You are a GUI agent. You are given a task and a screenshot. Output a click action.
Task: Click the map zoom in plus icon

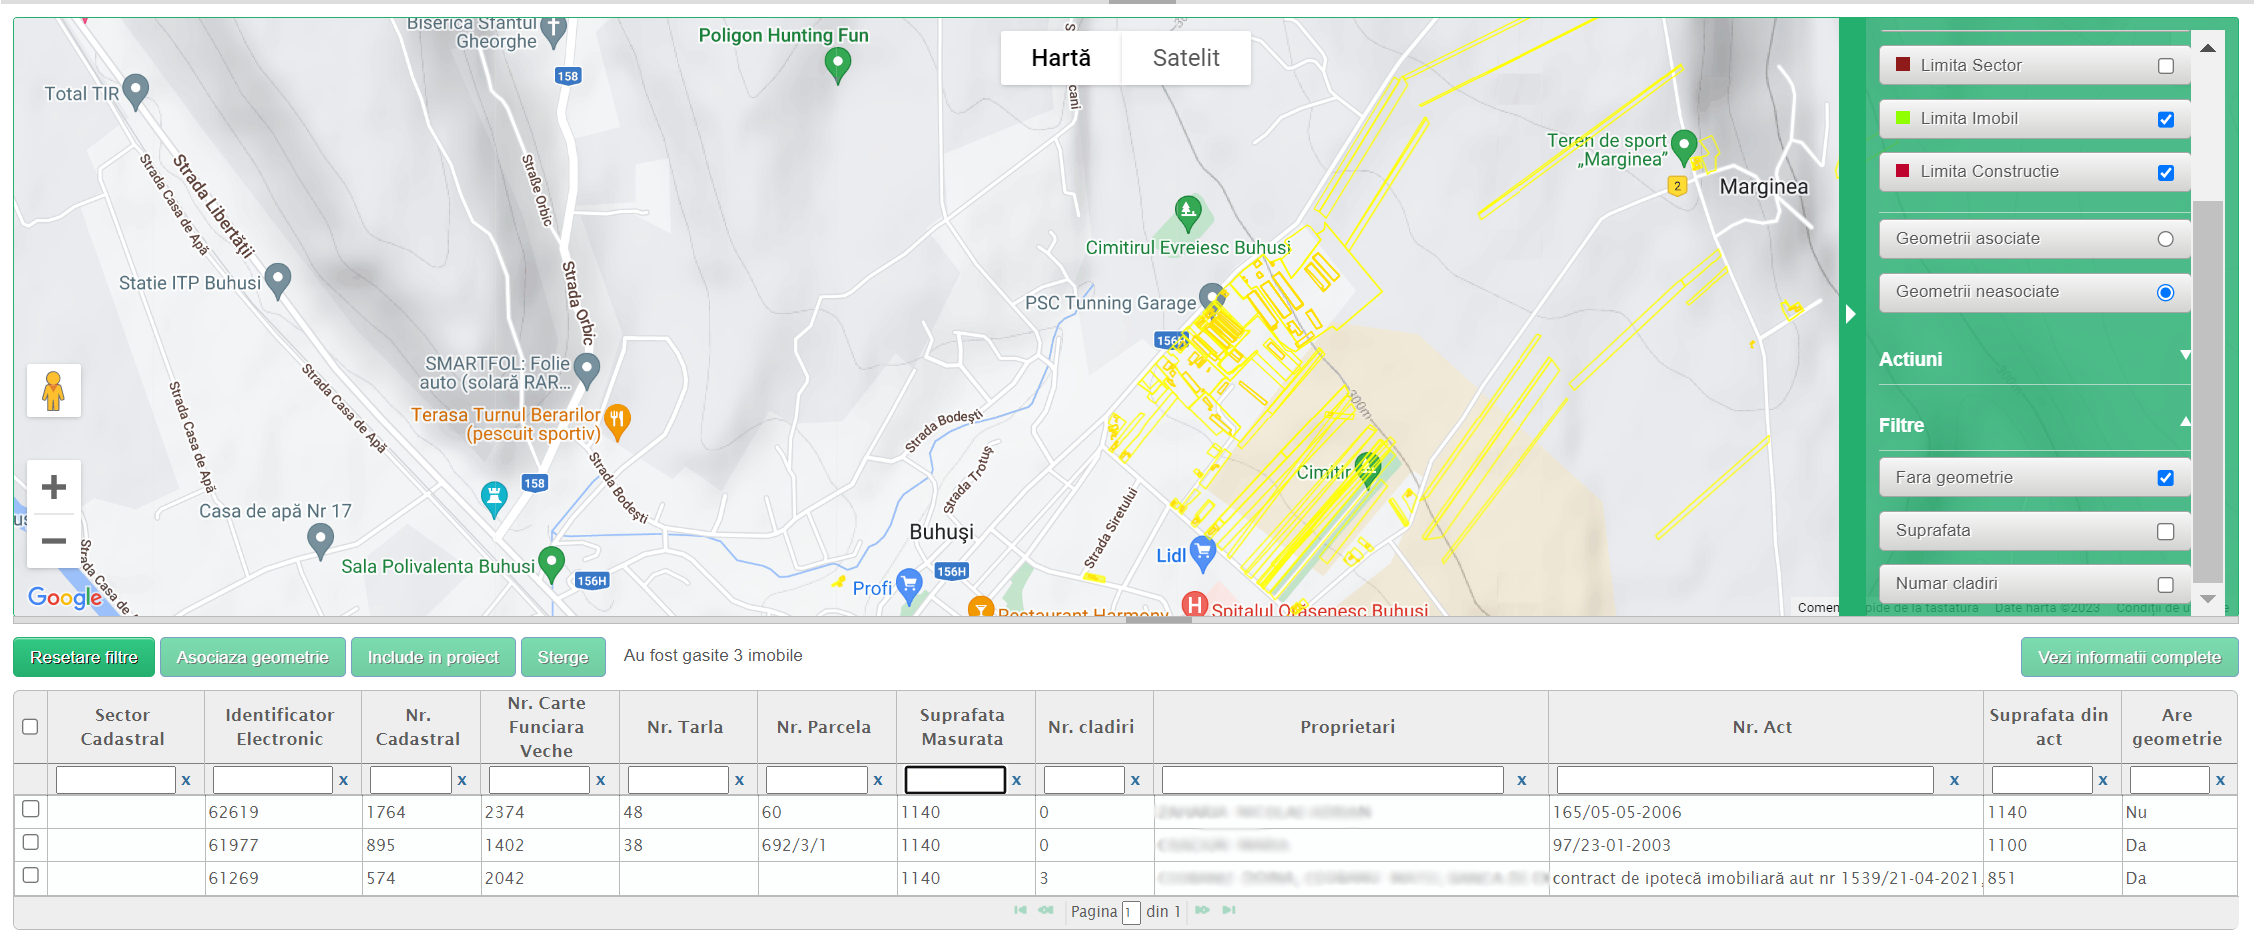[x=54, y=488]
